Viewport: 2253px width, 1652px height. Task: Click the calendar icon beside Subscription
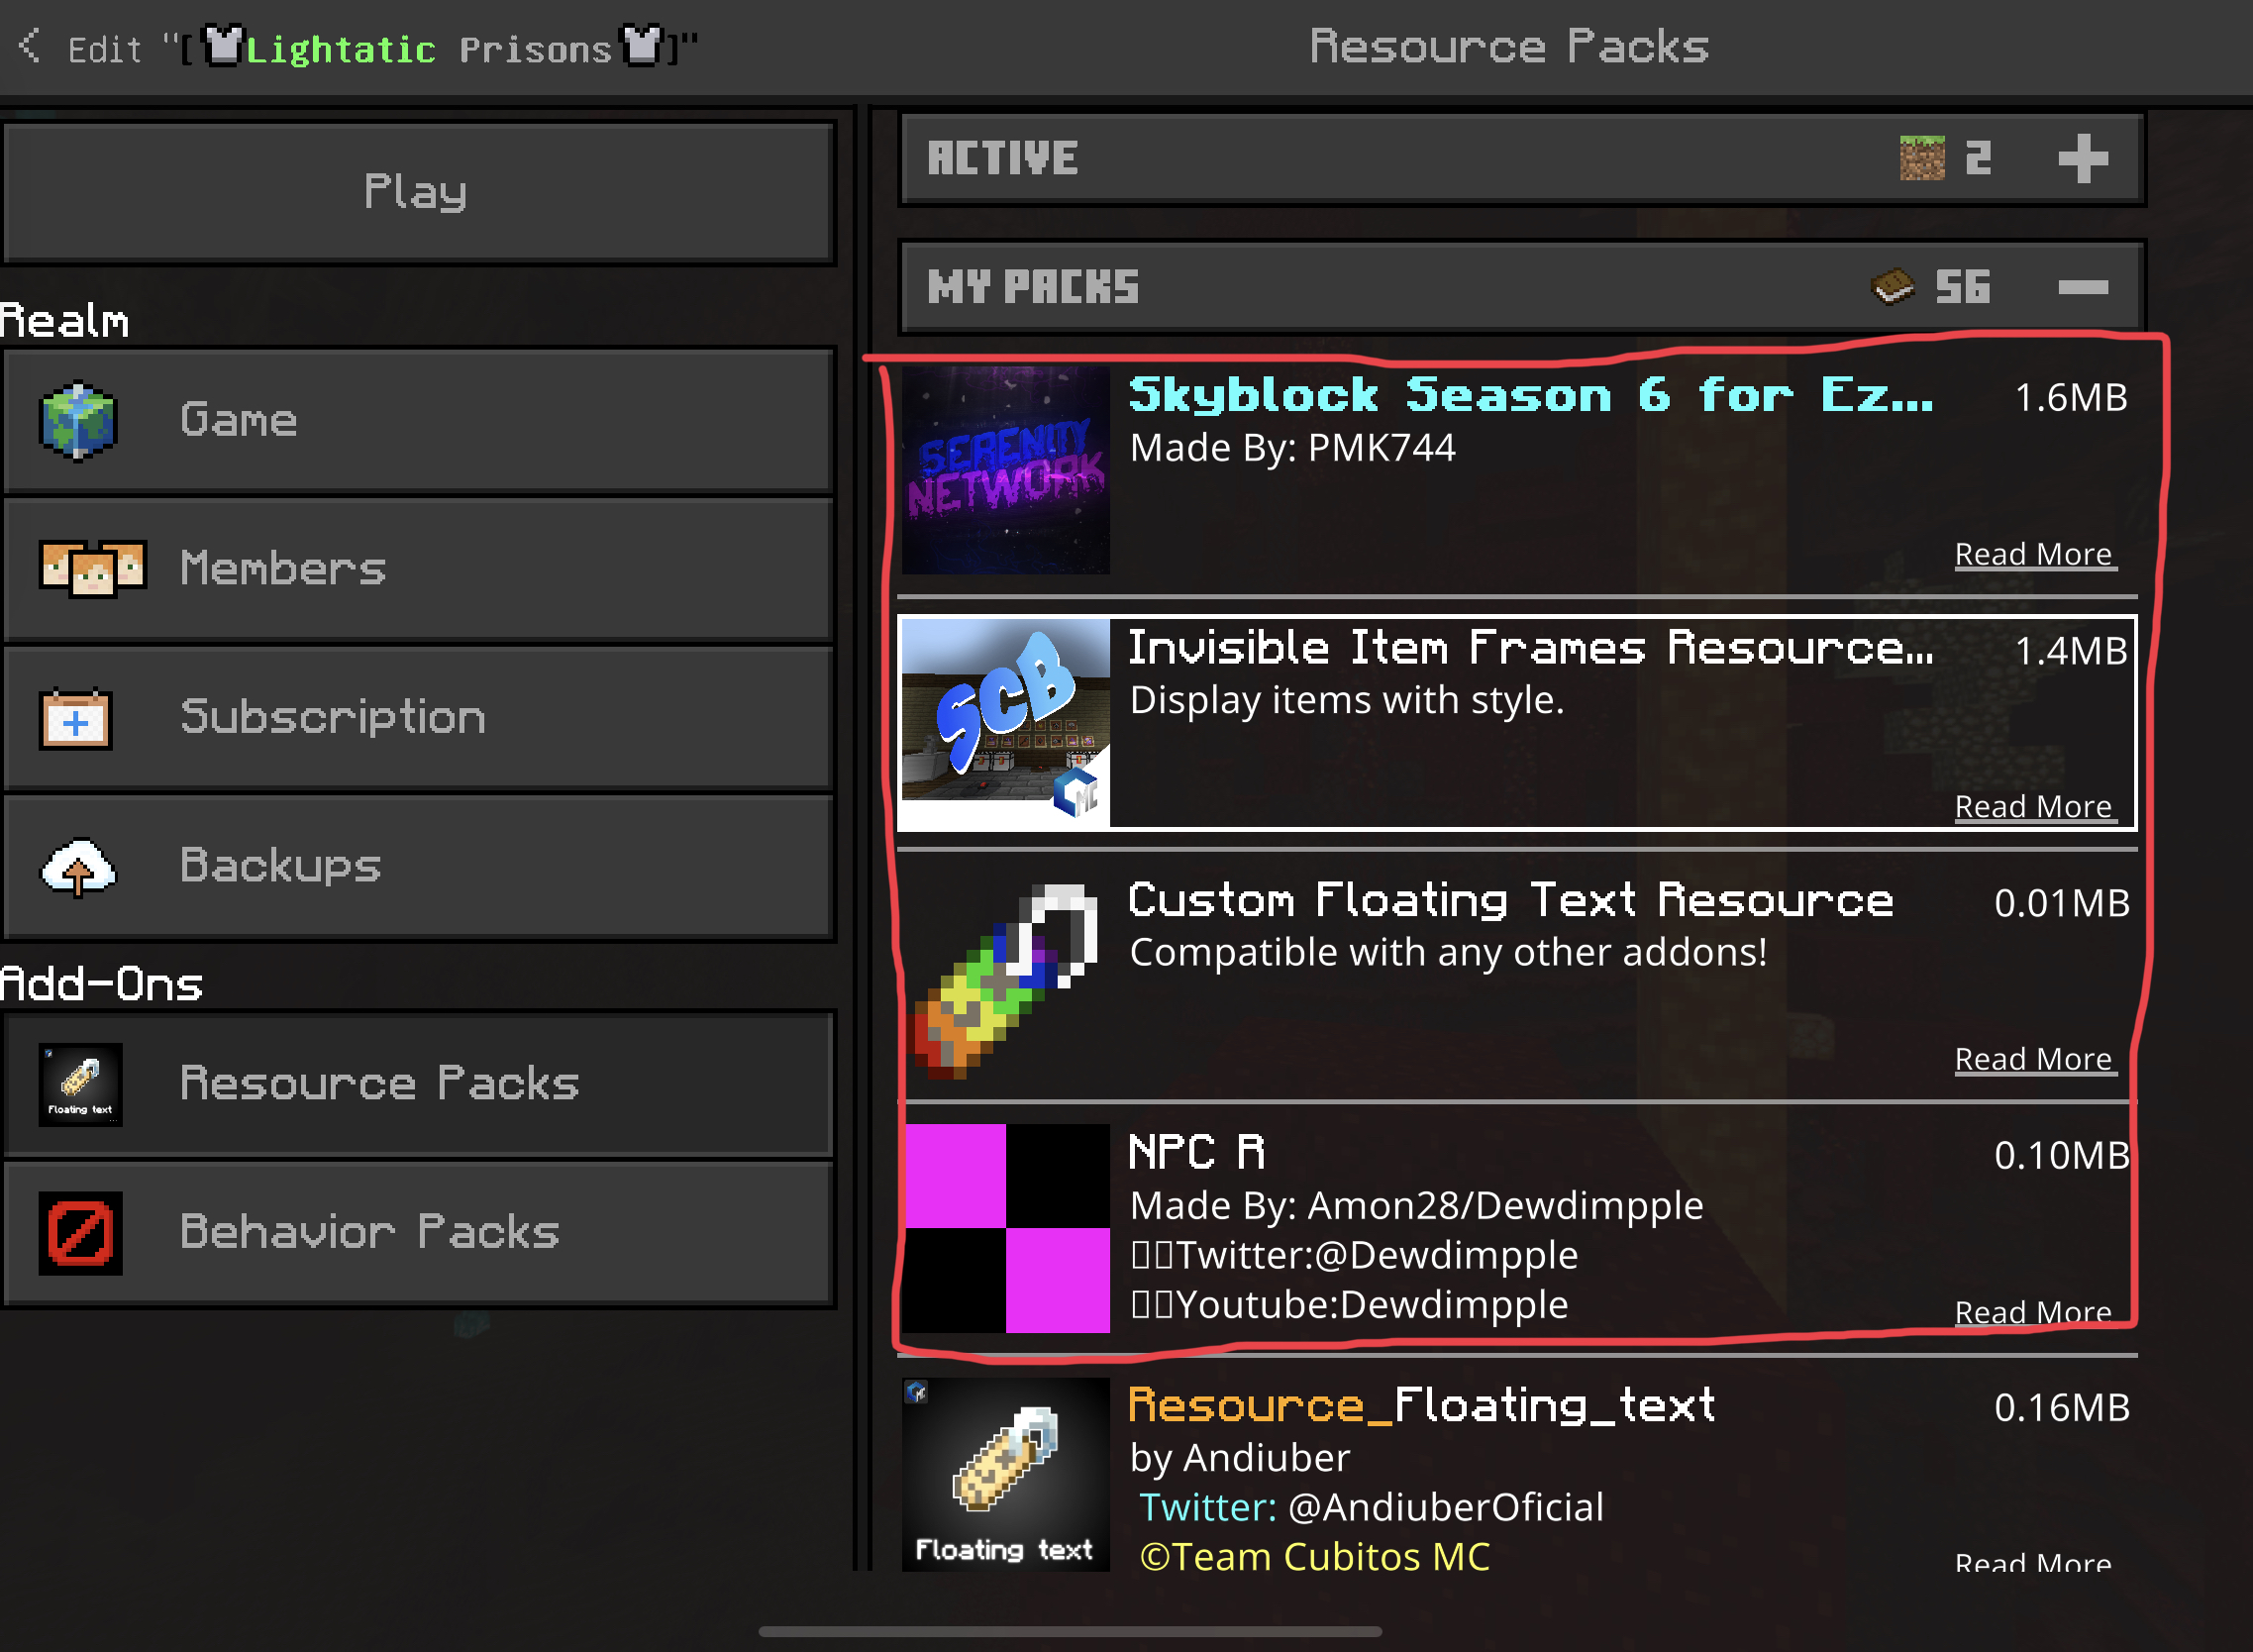(x=76, y=717)
